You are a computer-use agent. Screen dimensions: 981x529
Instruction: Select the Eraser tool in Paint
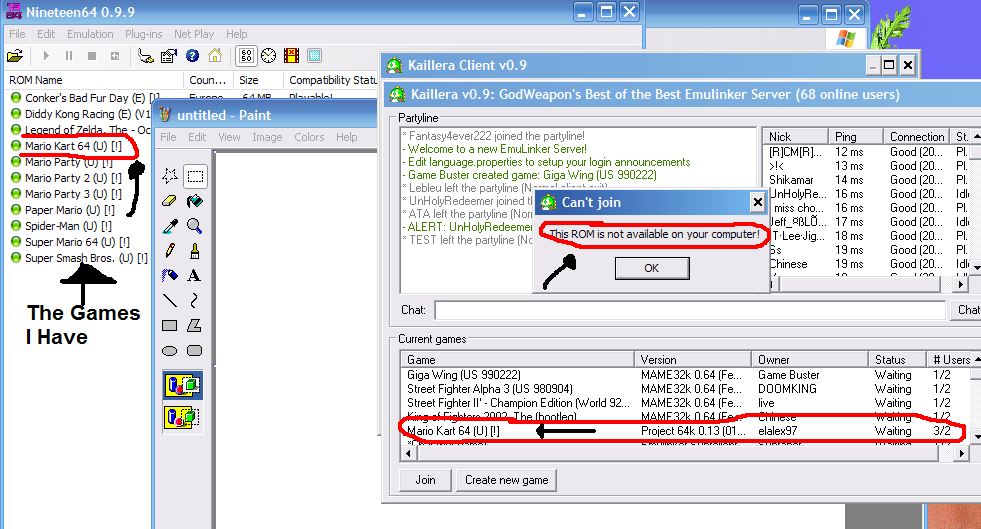coord(170,201)
